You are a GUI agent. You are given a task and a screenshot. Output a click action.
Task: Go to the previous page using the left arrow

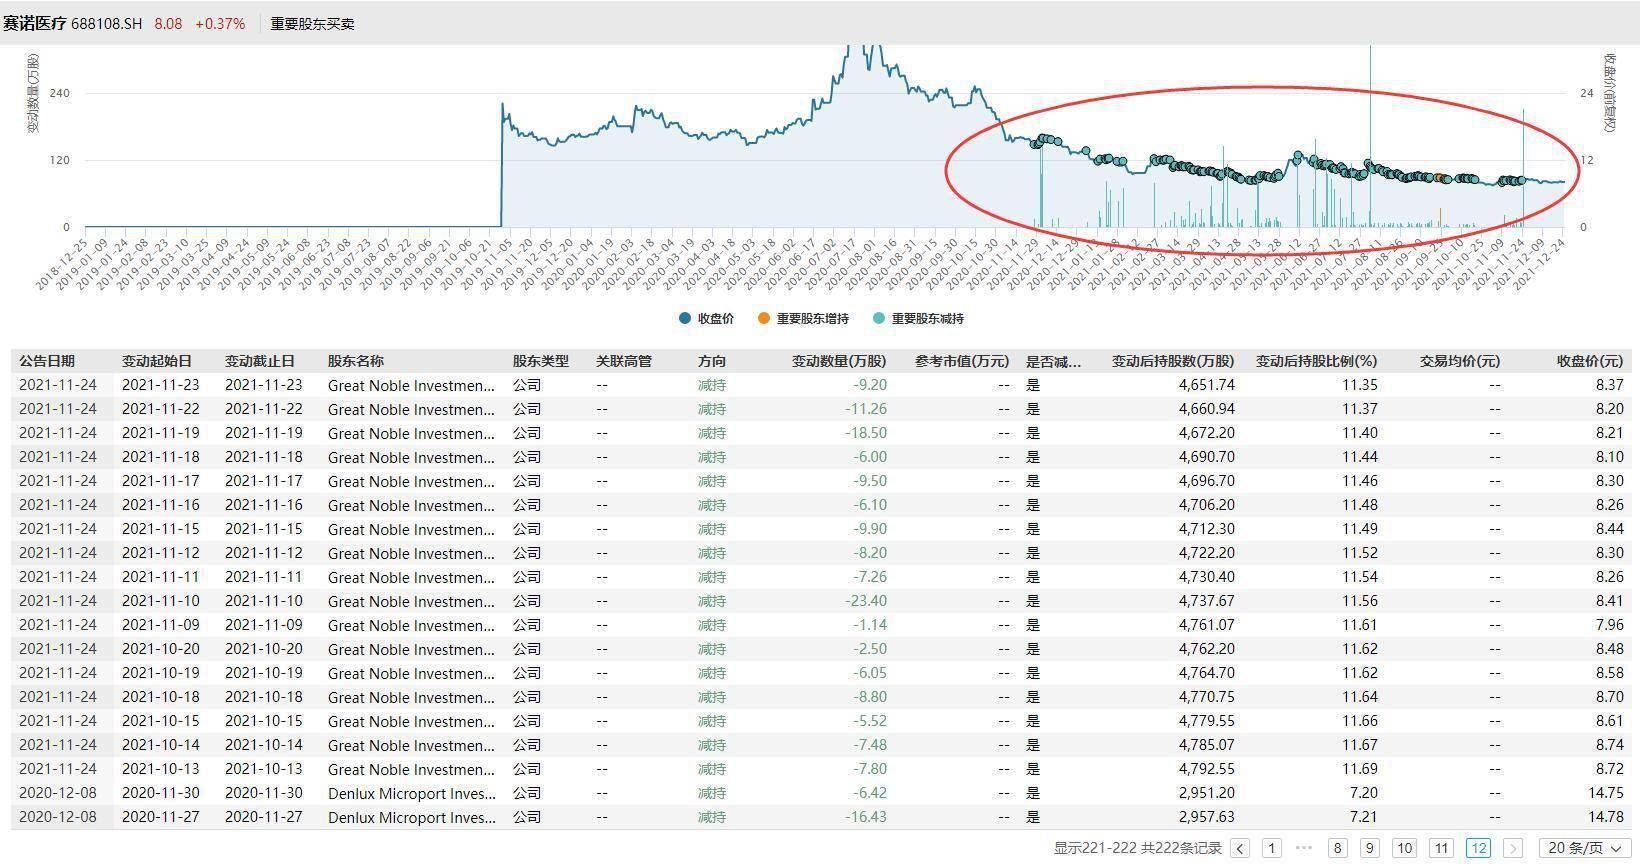(1241, 848)
